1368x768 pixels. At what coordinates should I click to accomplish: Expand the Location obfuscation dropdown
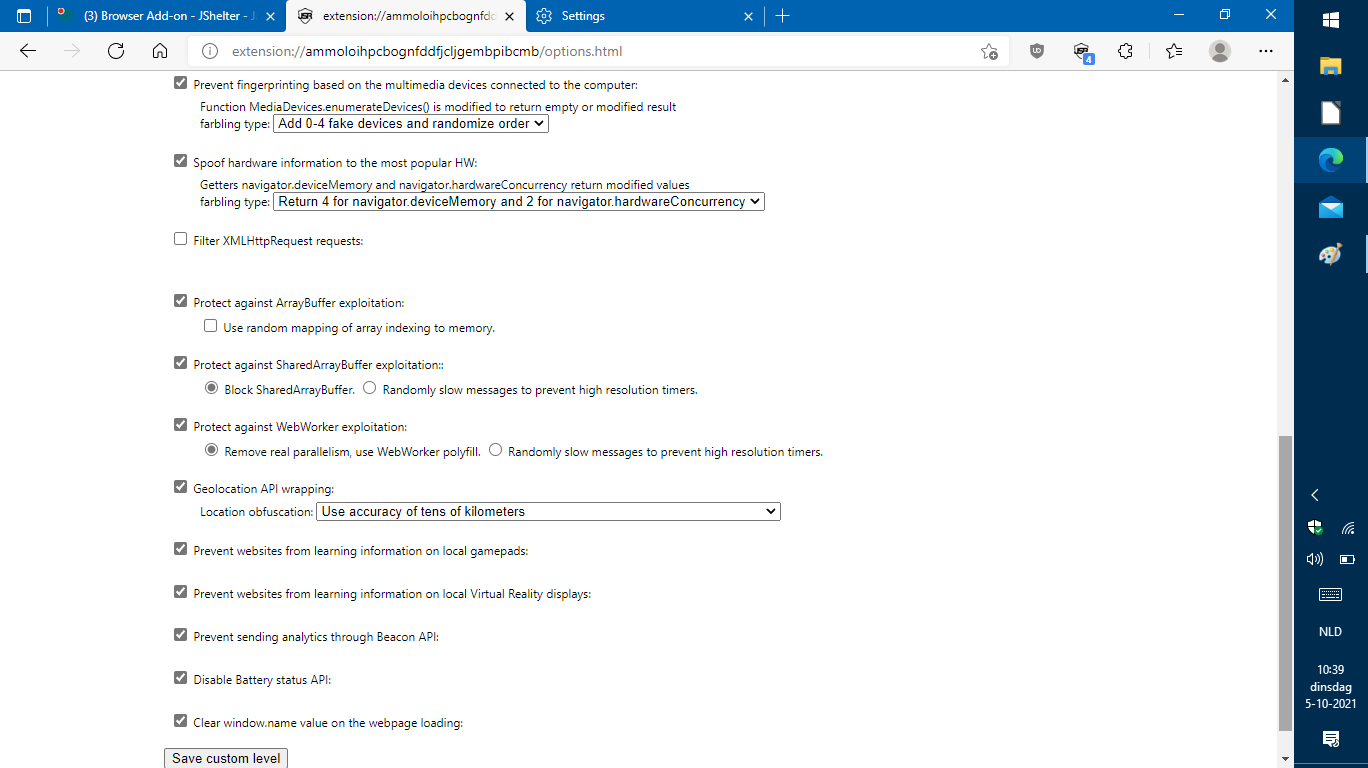click(548, 511)
